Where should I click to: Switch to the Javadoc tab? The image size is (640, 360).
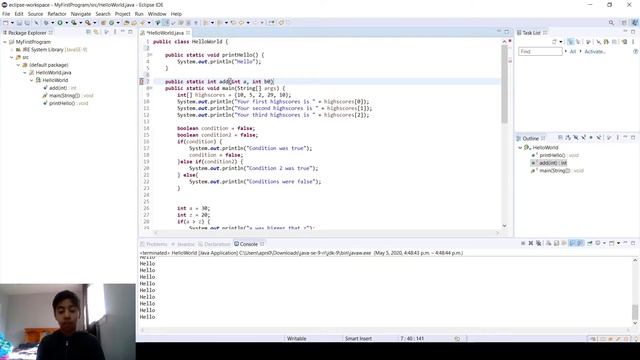point(182,244)
